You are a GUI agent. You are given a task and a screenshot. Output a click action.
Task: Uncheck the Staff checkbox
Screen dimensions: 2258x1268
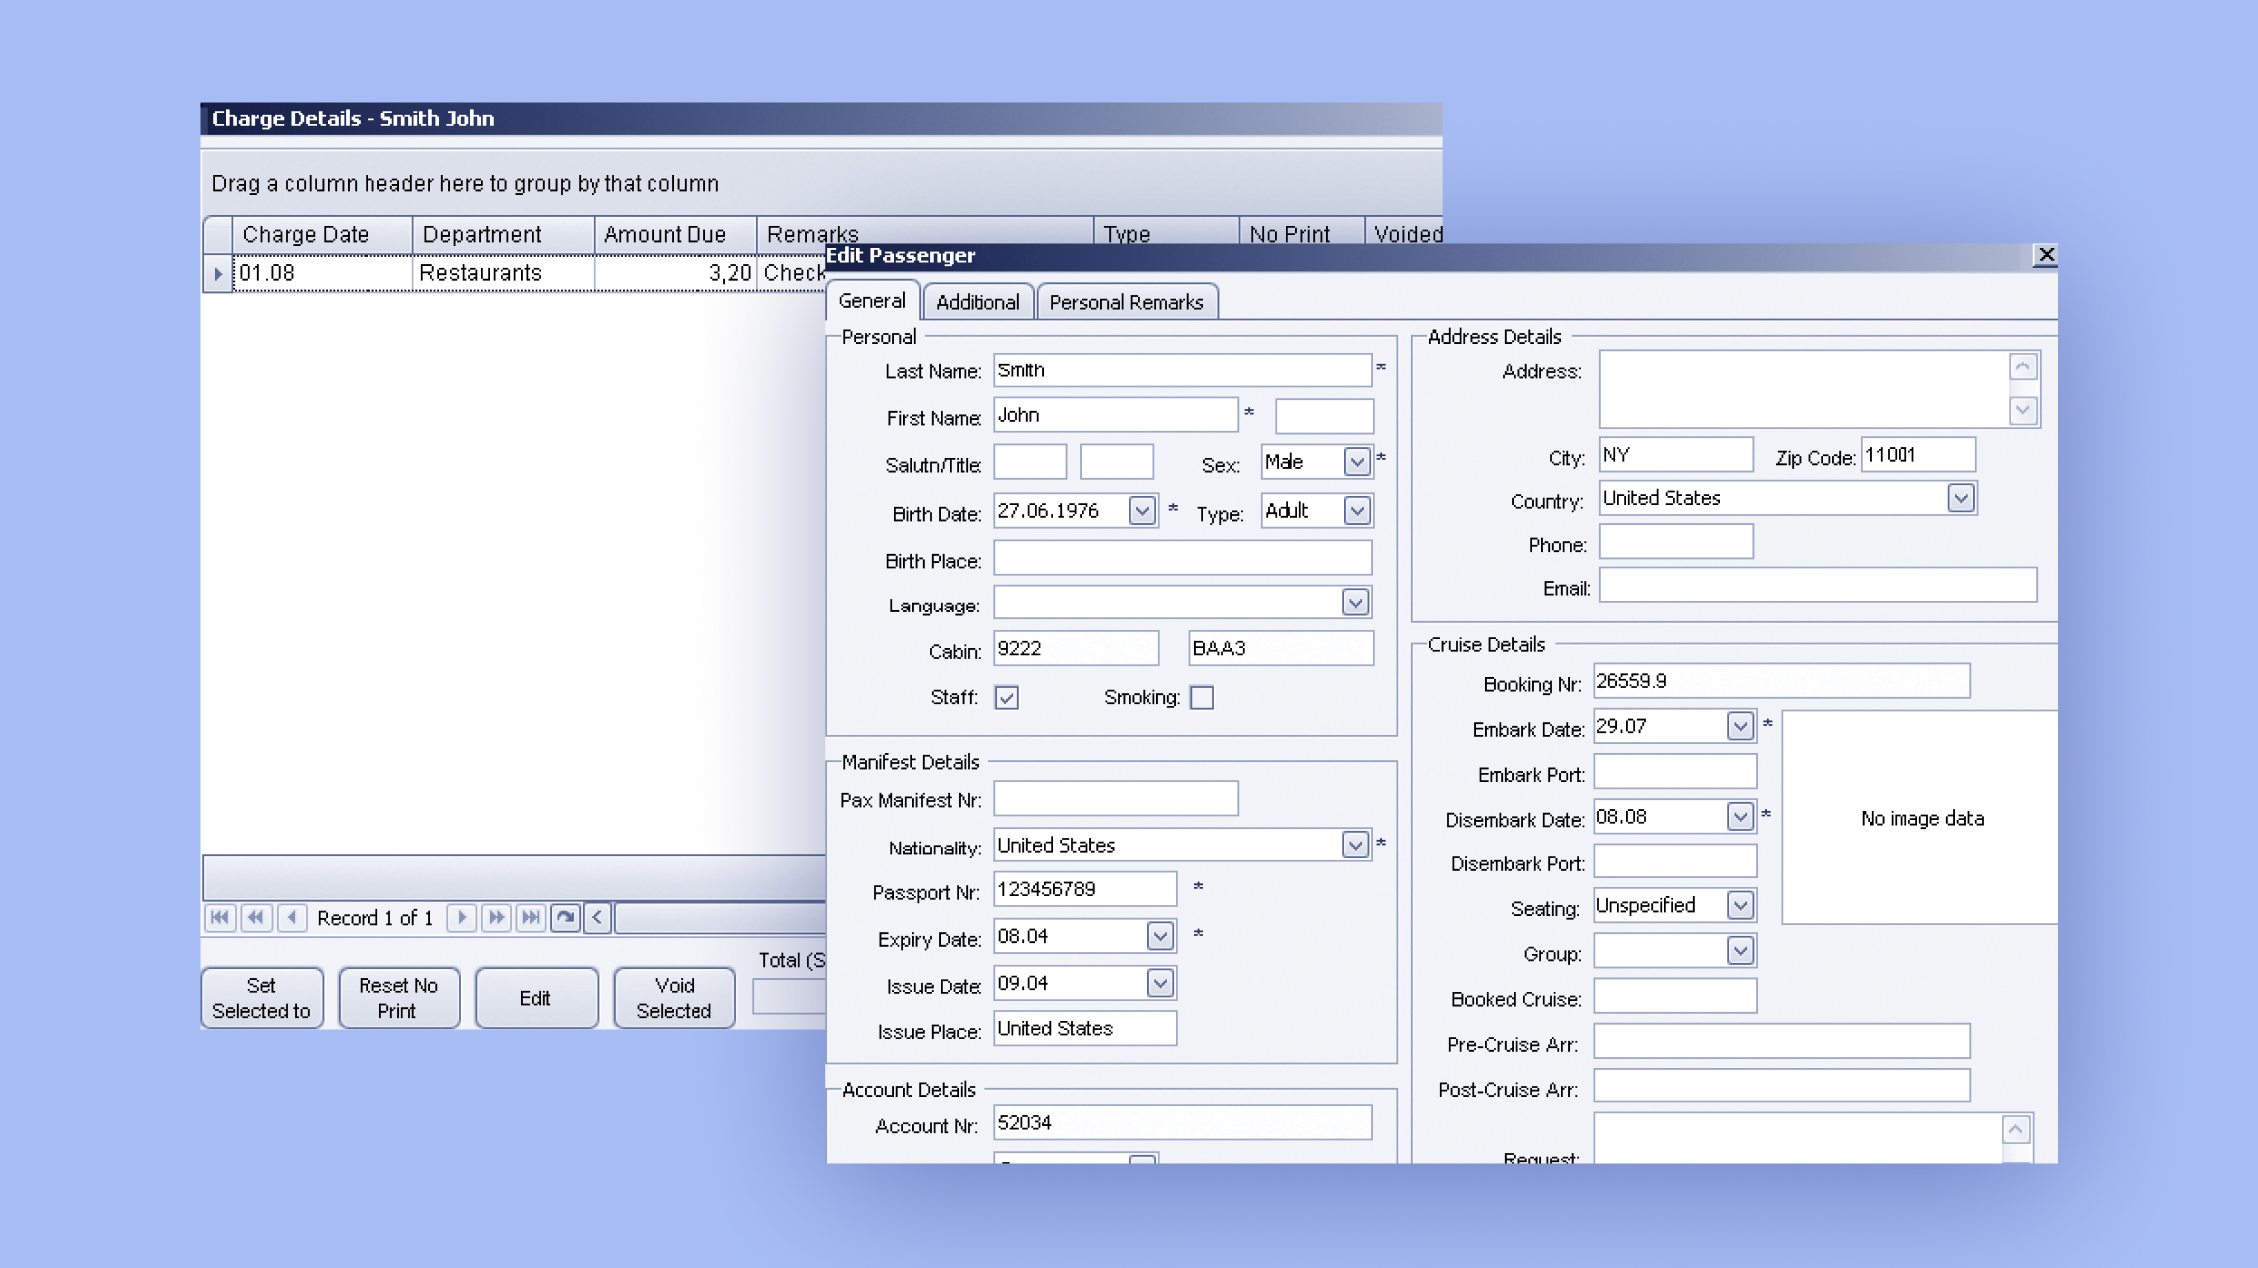click(x=1006, y=697)
